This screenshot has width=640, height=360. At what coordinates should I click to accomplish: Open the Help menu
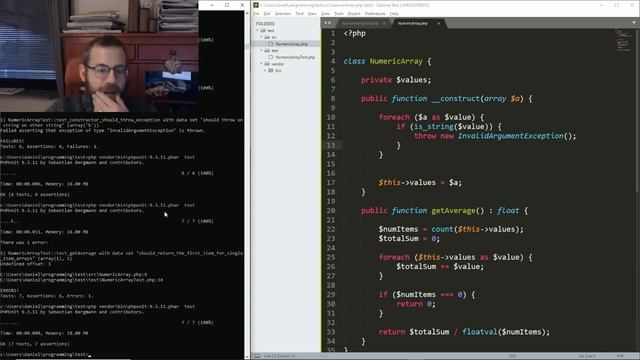tap(394, 13)
